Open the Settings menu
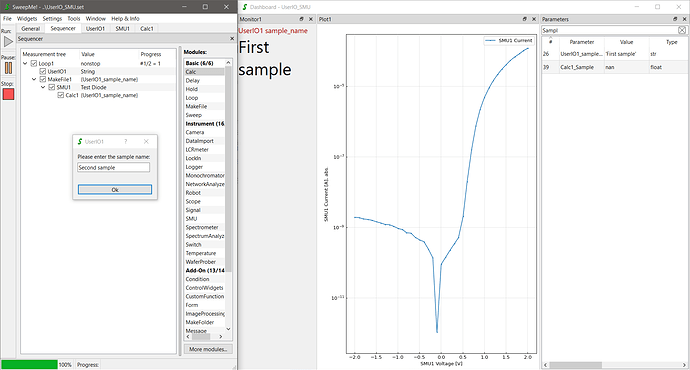The height and width of the screenshot is (370, 690). point(52,18)
